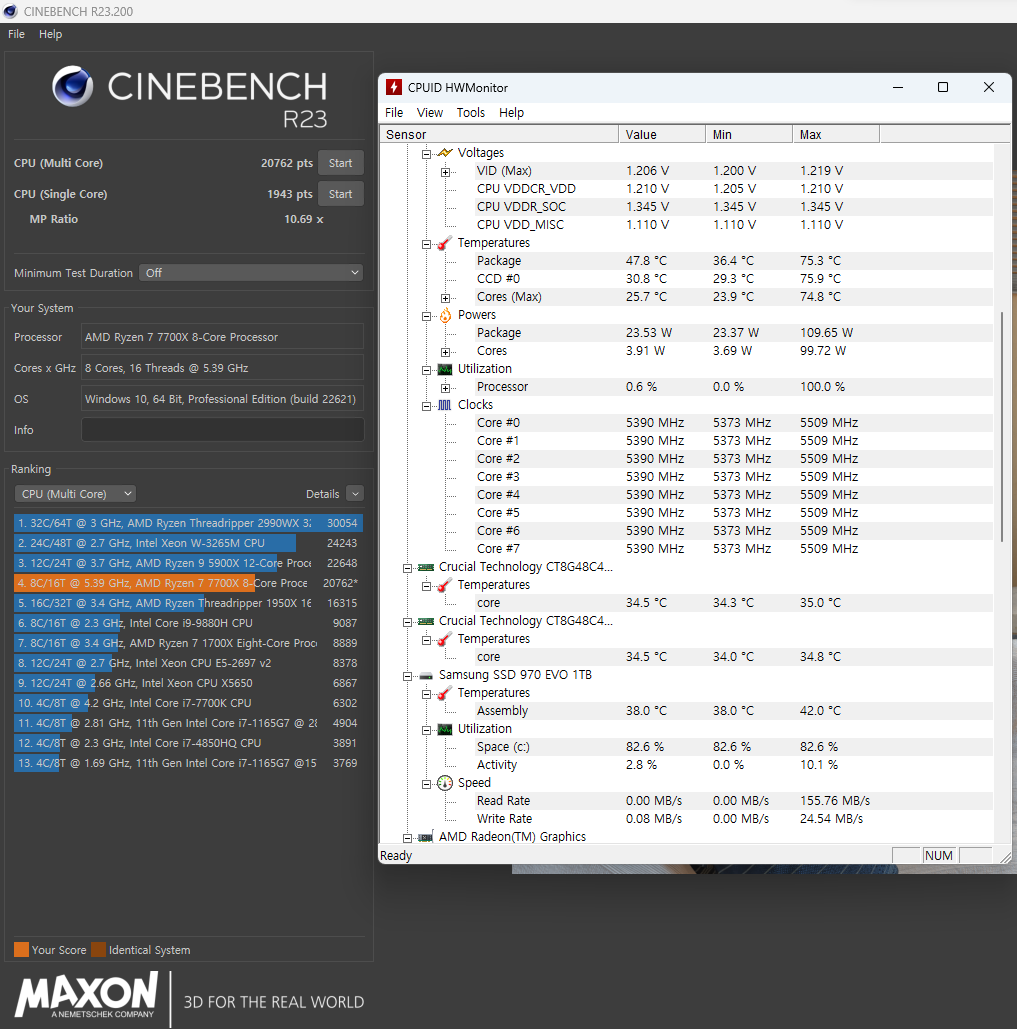Screen dimensions: 1017x1029
Task: Select ranking entry Intel Xeon W-3265M
Action: 188,543
